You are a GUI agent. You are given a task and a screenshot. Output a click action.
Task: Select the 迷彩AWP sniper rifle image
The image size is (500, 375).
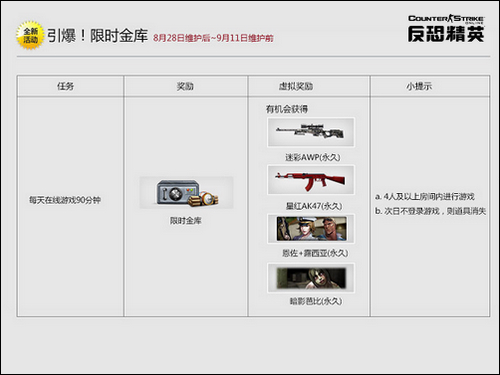[311, 132]
